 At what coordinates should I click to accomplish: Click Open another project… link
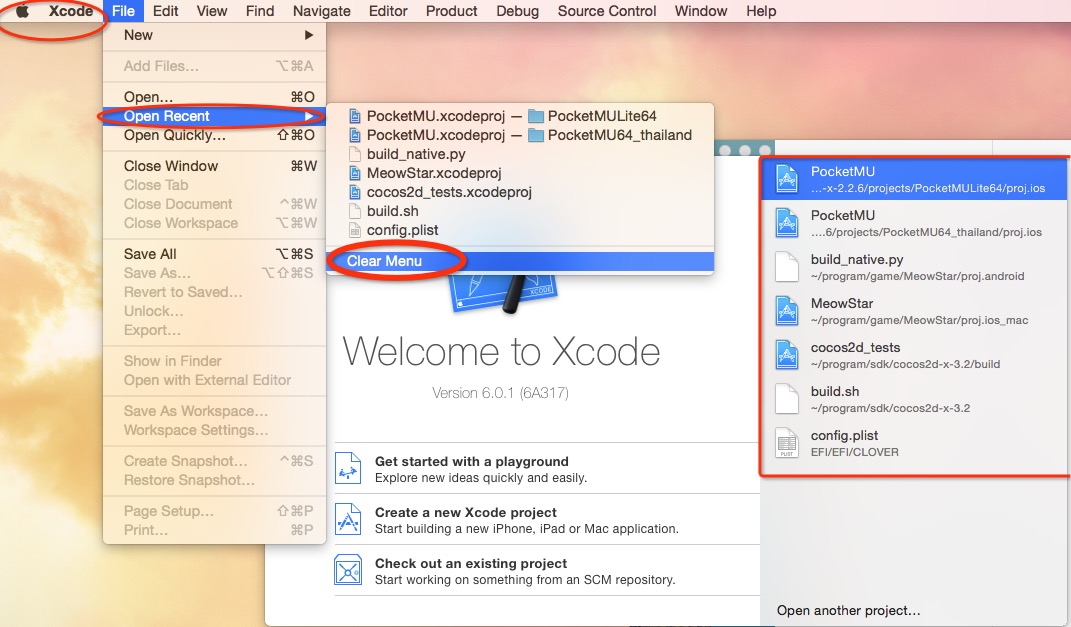848,611
